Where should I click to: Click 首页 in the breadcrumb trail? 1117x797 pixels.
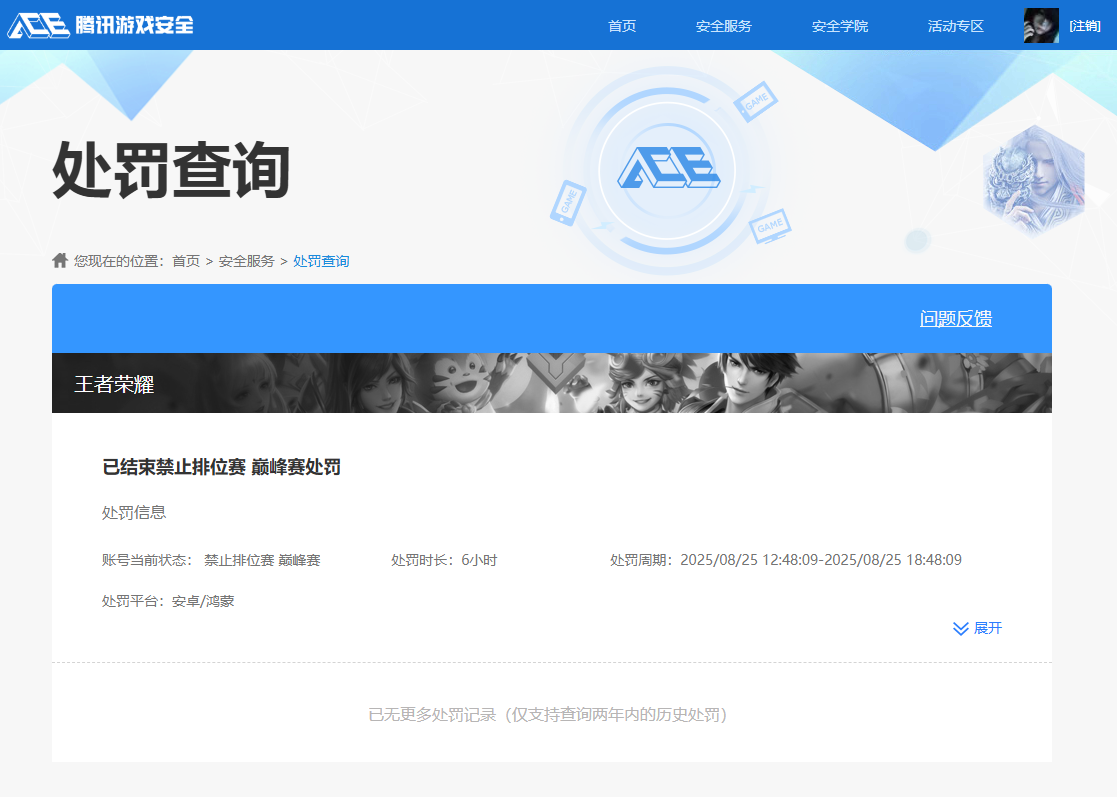[x=186, y=261]
